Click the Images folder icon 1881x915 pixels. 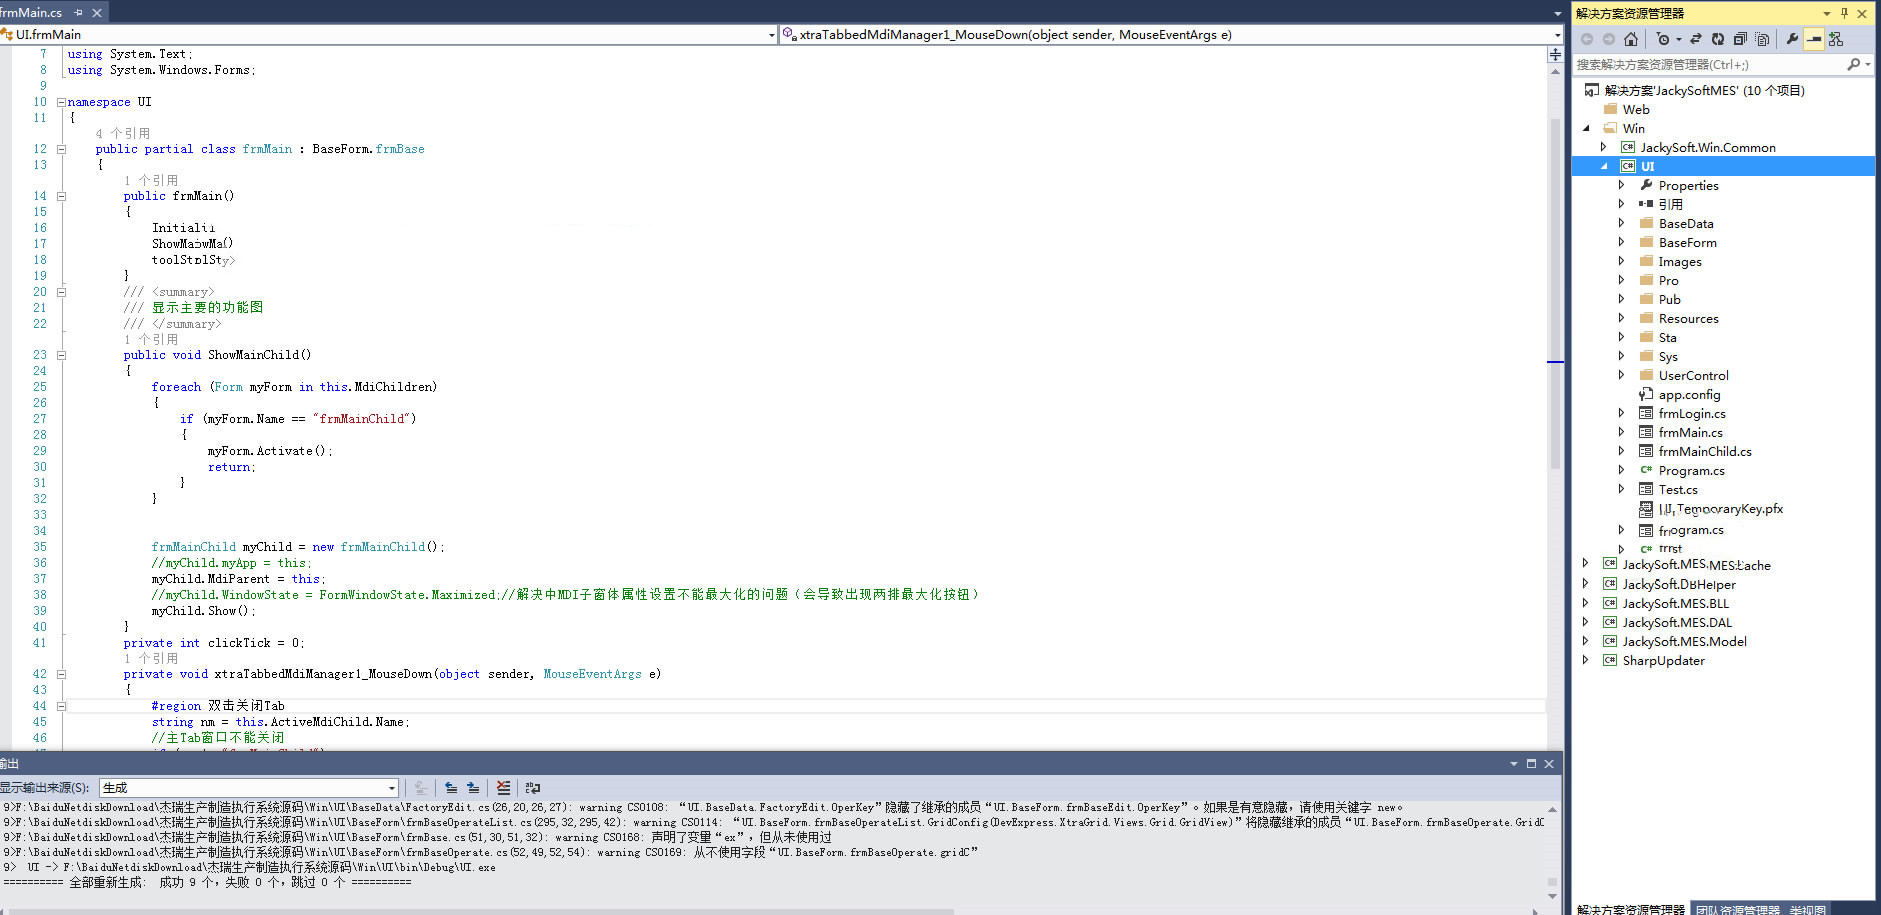coord(1646,261)
